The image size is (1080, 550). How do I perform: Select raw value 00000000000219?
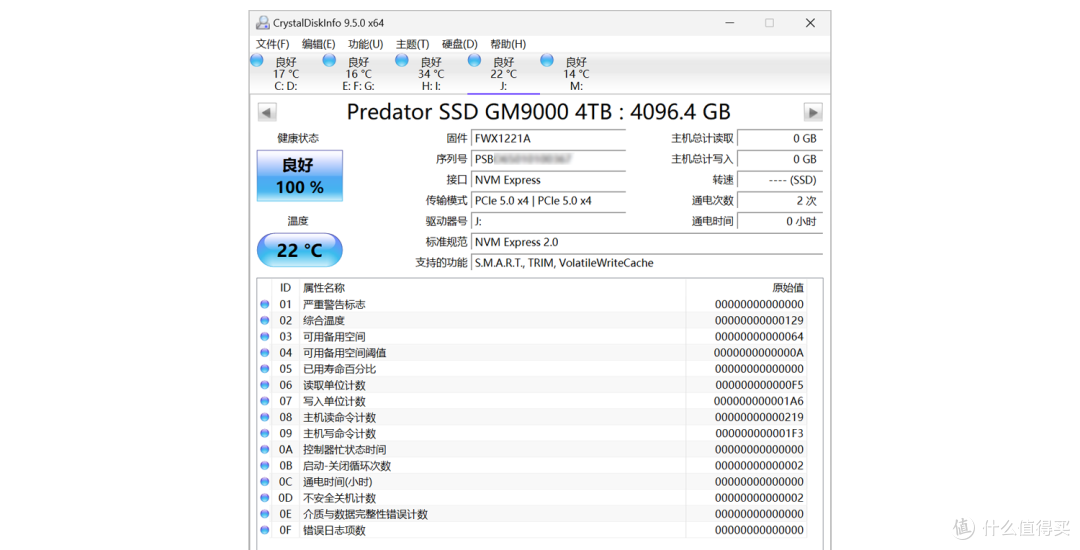[x=759, y=417]
